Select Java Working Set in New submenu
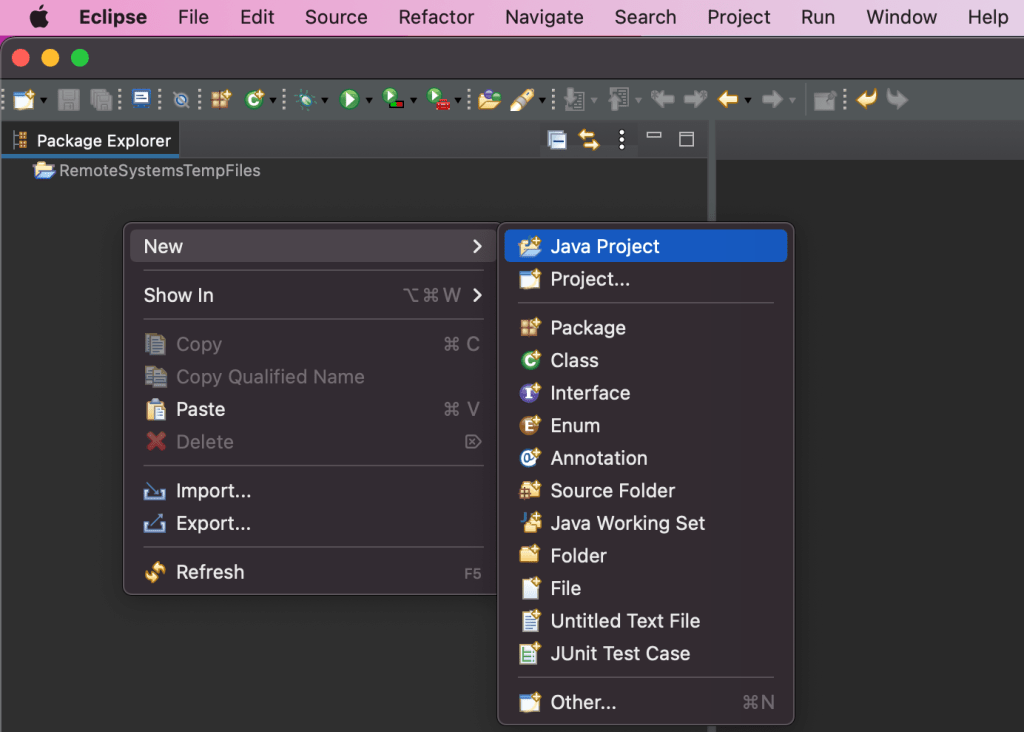 coord(646,524)
